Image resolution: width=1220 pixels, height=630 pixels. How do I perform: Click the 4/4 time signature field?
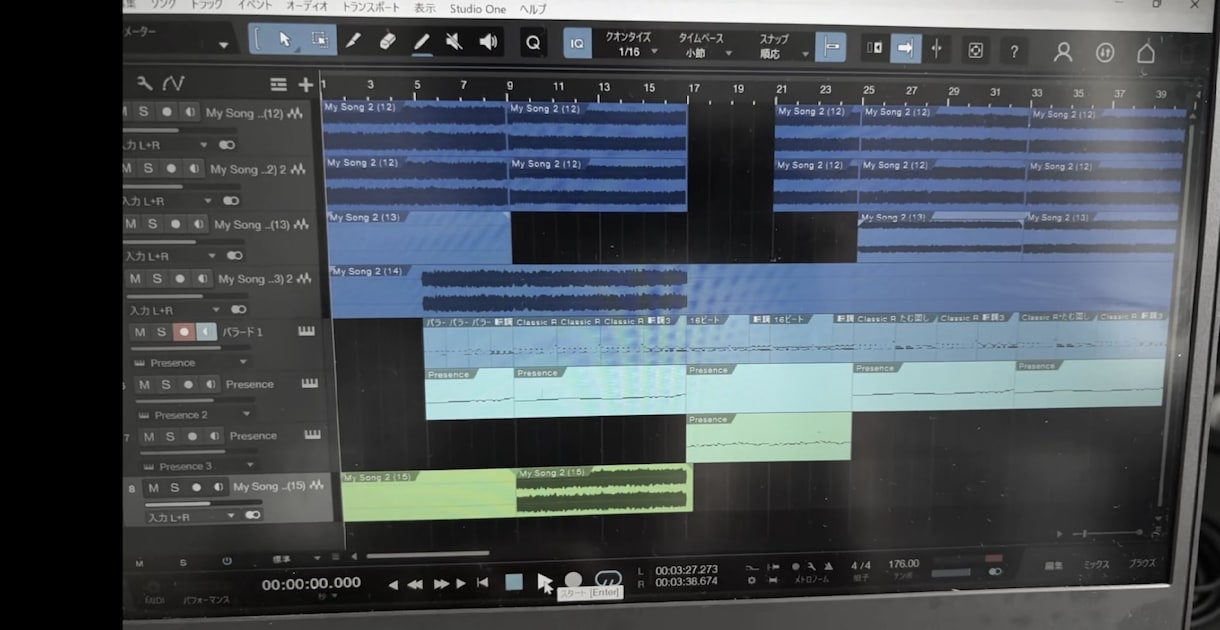pyautogui.click(x=860, y=565)
